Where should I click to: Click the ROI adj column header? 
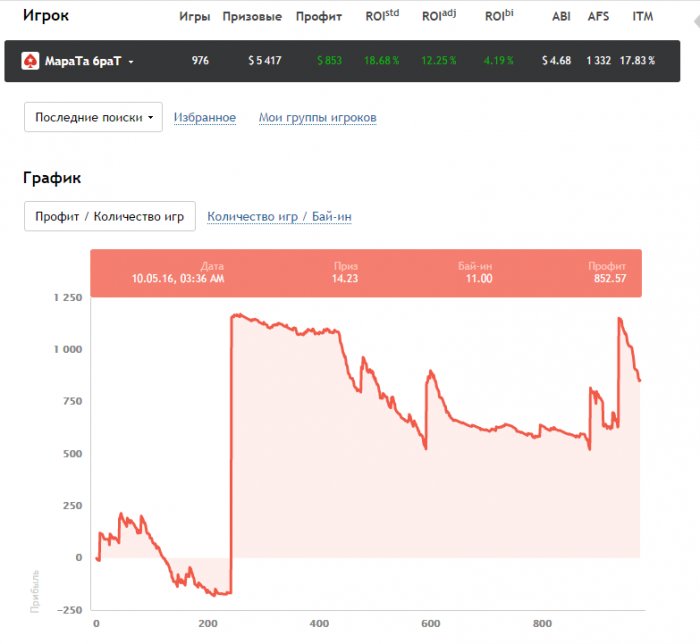pyautogui.click(x=438, y=17)
